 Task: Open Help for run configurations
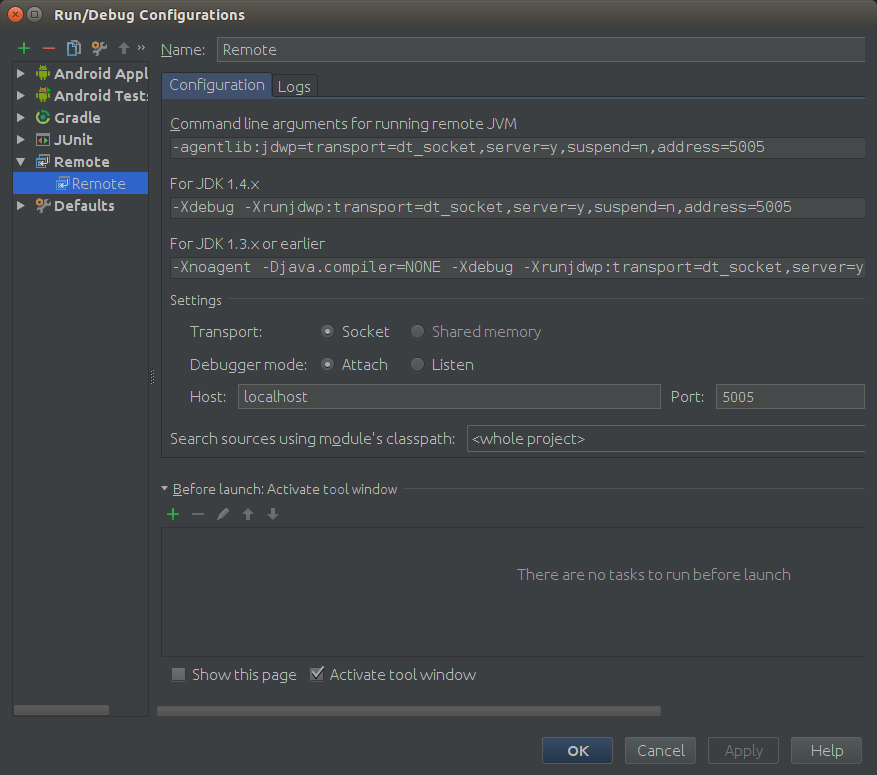[x=826, y=750]
